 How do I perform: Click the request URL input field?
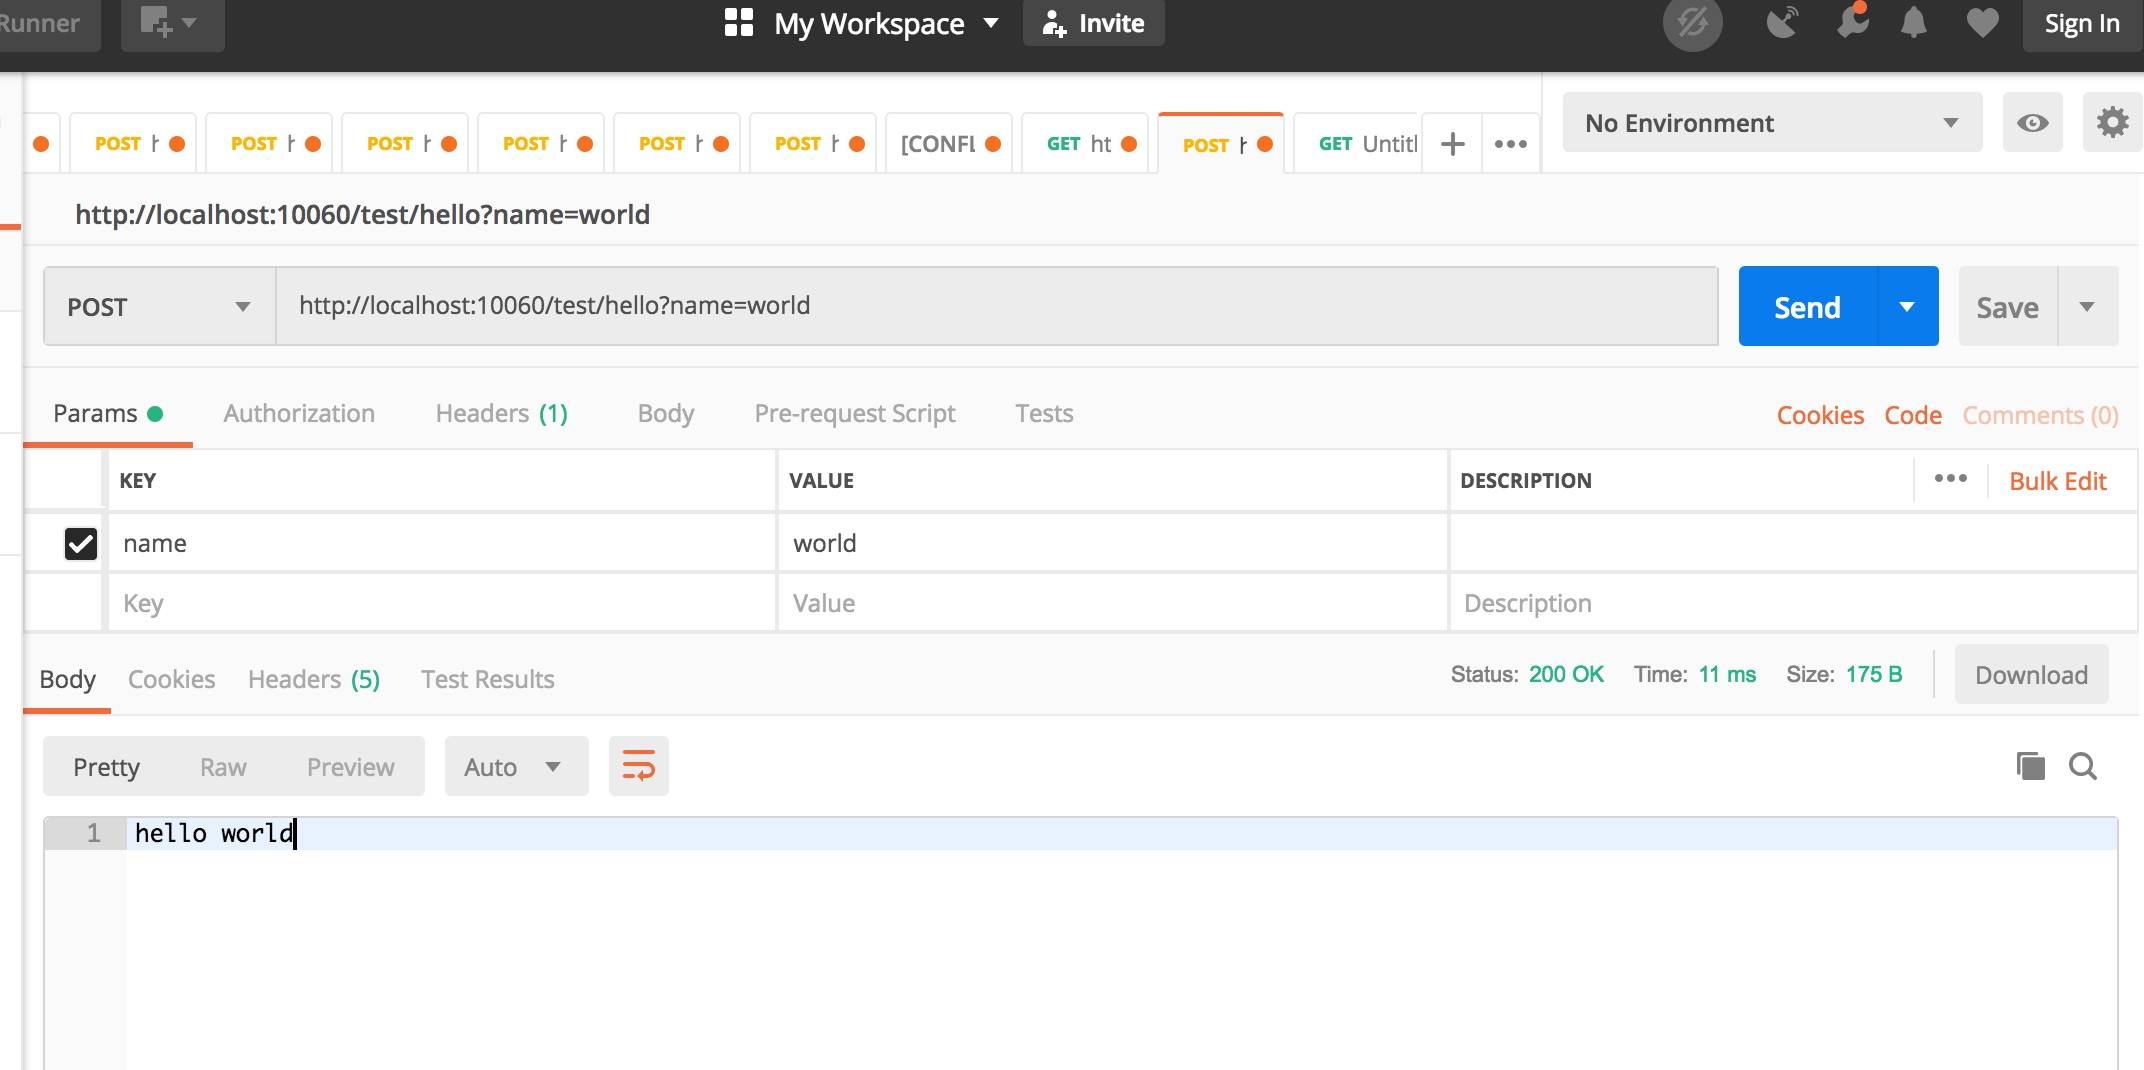tap(996, 306)
